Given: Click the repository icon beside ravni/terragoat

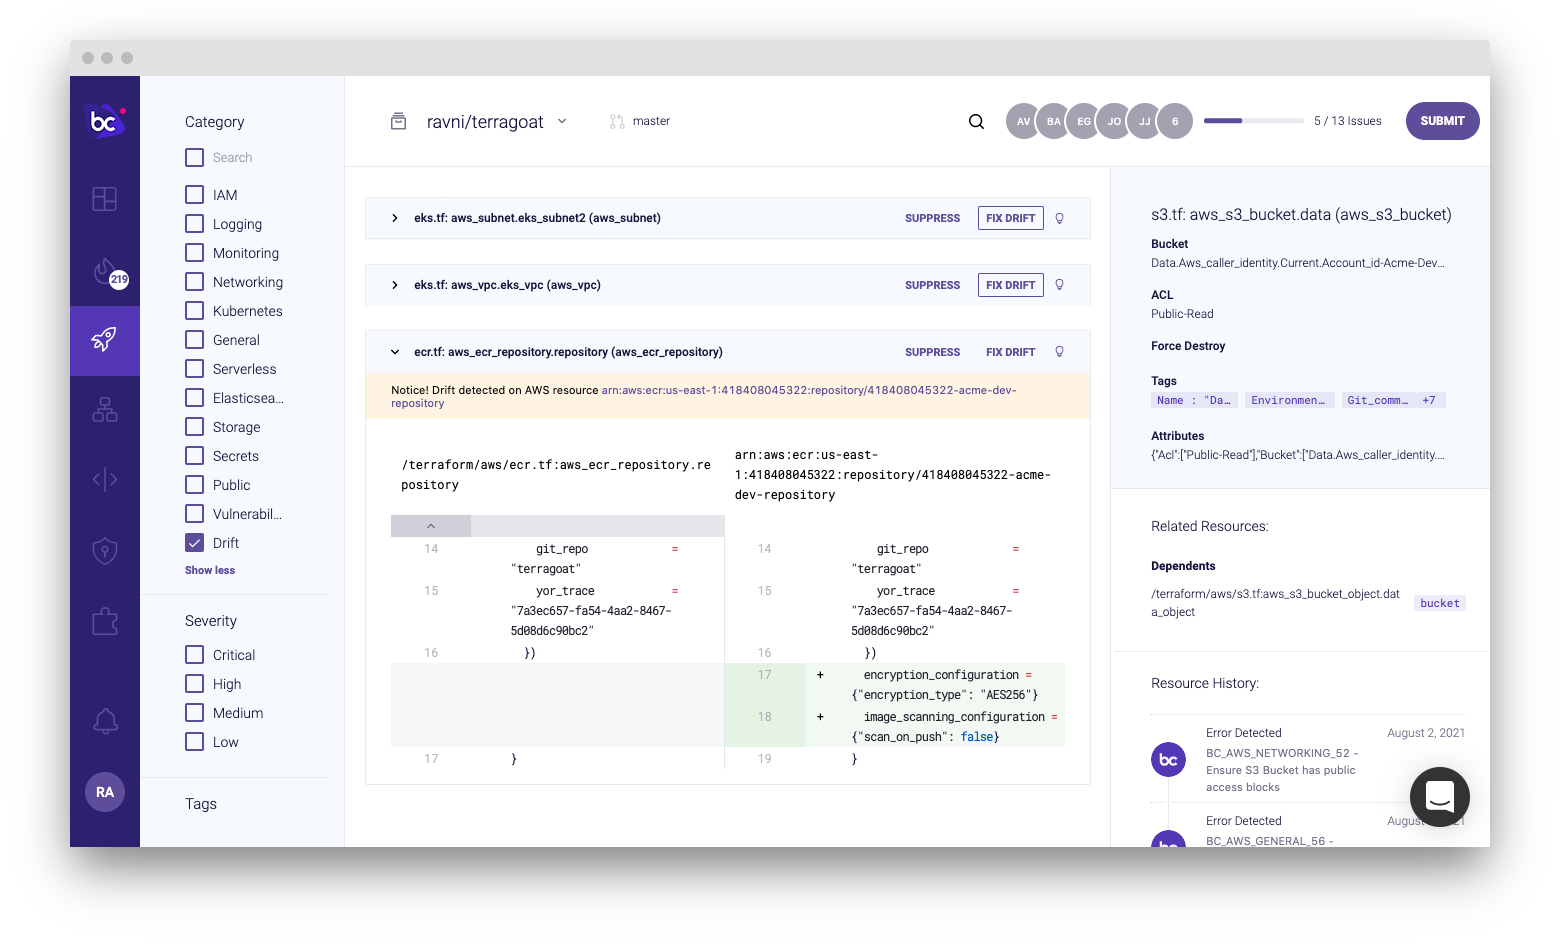Looking at the screenshot, I should [x=398, y=121].
